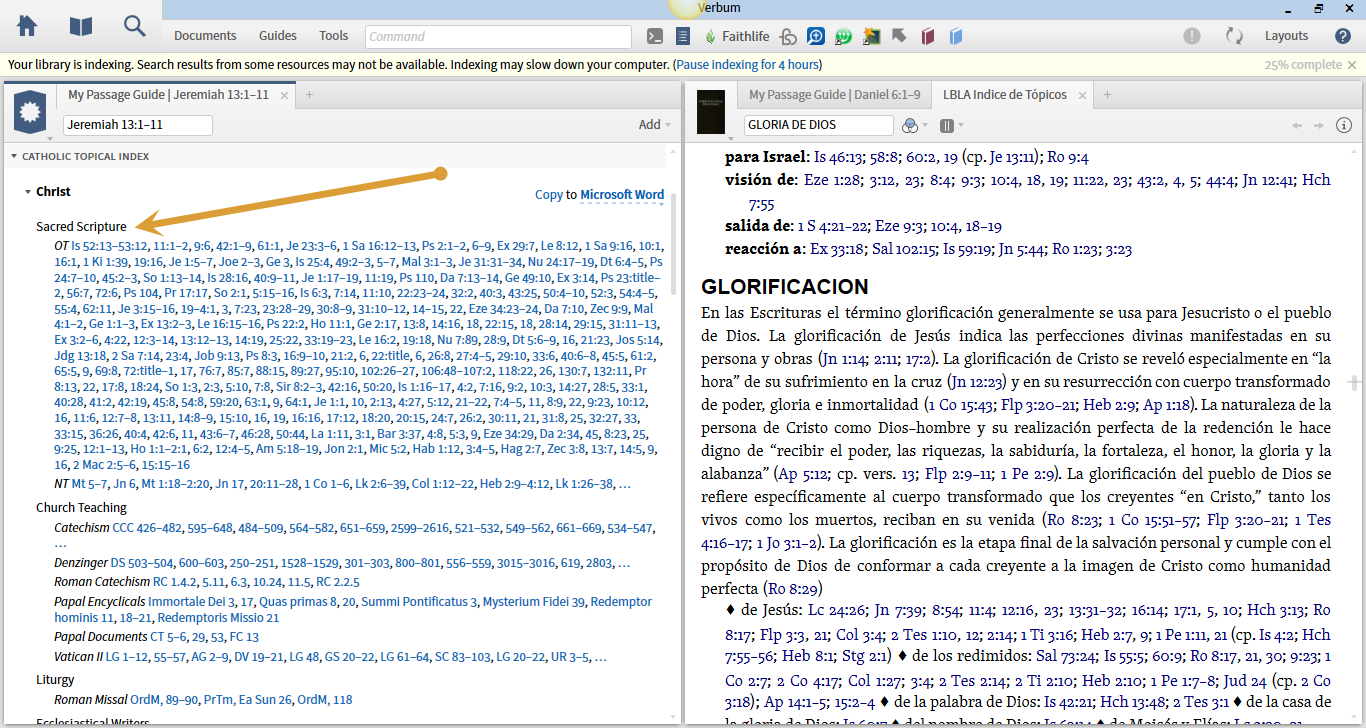Image resolution: width=1366 pixels, height=728 pixels.
Task: Click the GLORIA DE DIOS reference box
Action: point(818,125)
